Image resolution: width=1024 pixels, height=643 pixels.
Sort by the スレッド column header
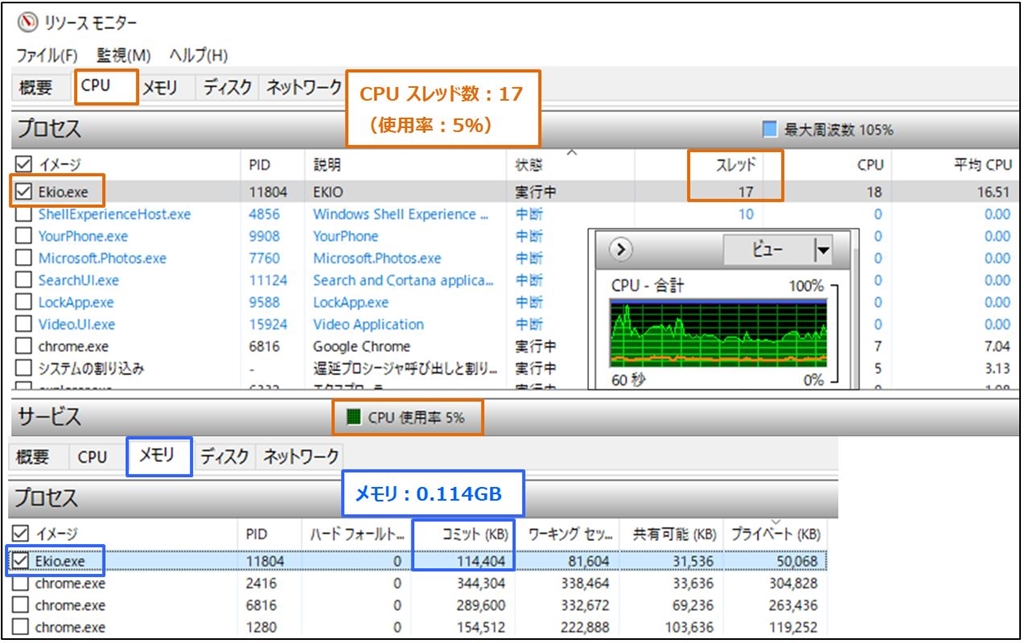coord(735,165)
